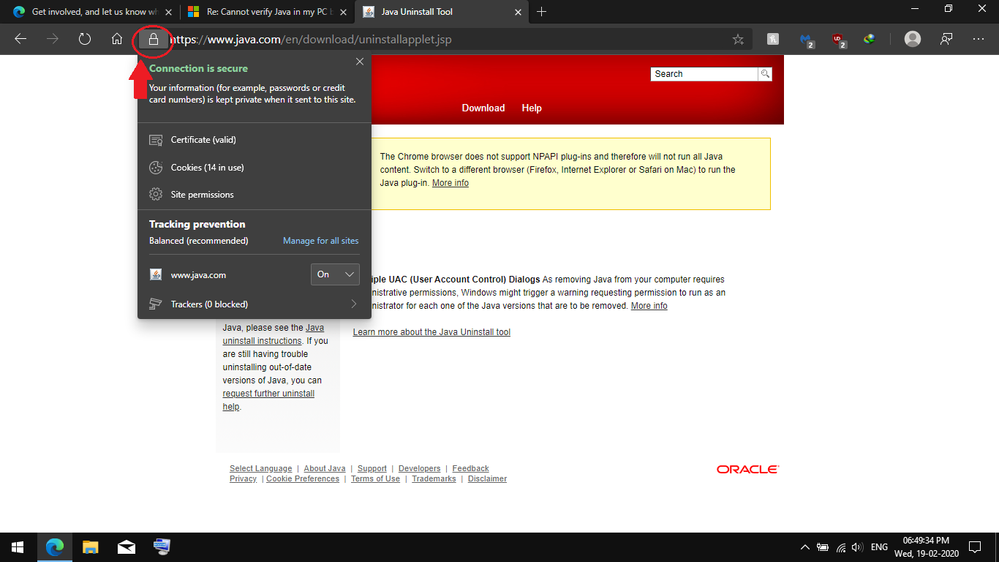This screenshot has width=999, height=562.
Task: Click the address bar URL
Action: (311, 40)
